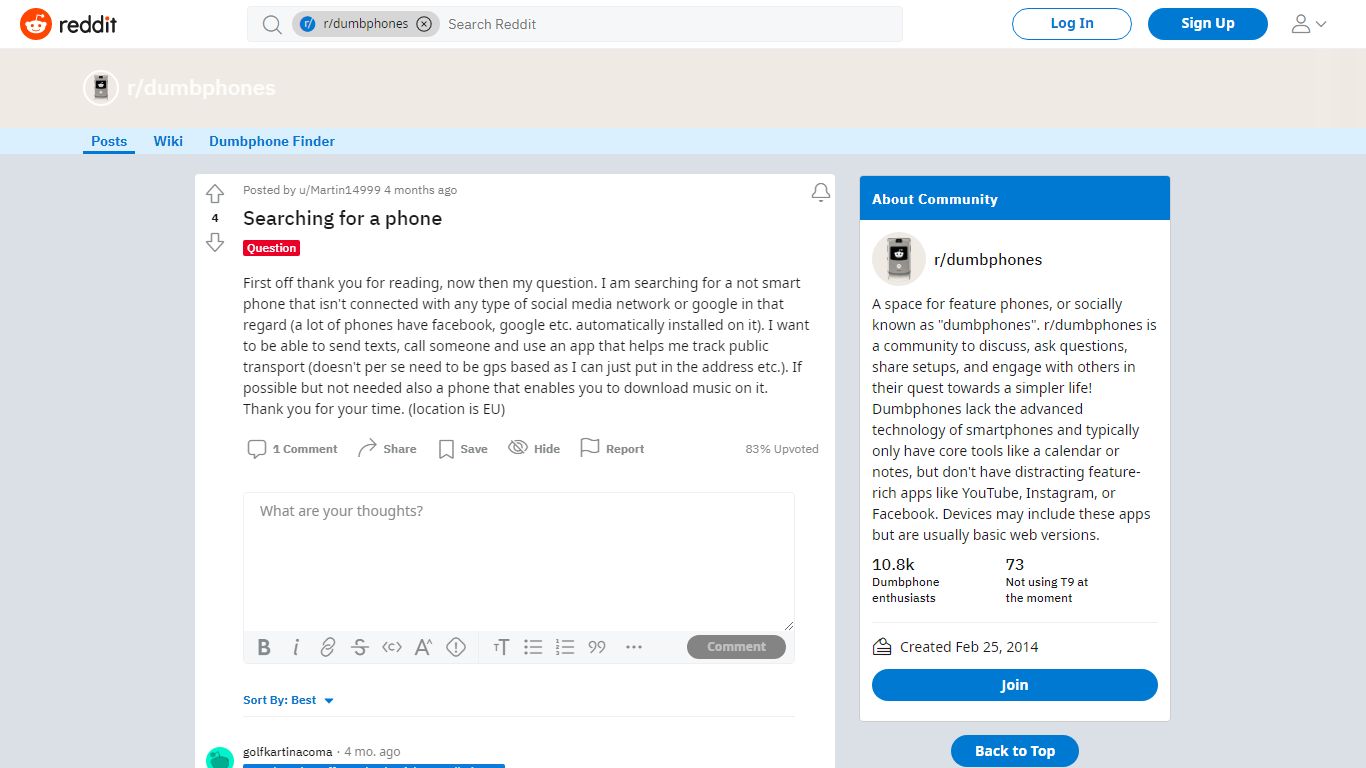This screenshot has width=1366, height=768.
Task: Insert inline code formatting
Action: click(392, 647)
